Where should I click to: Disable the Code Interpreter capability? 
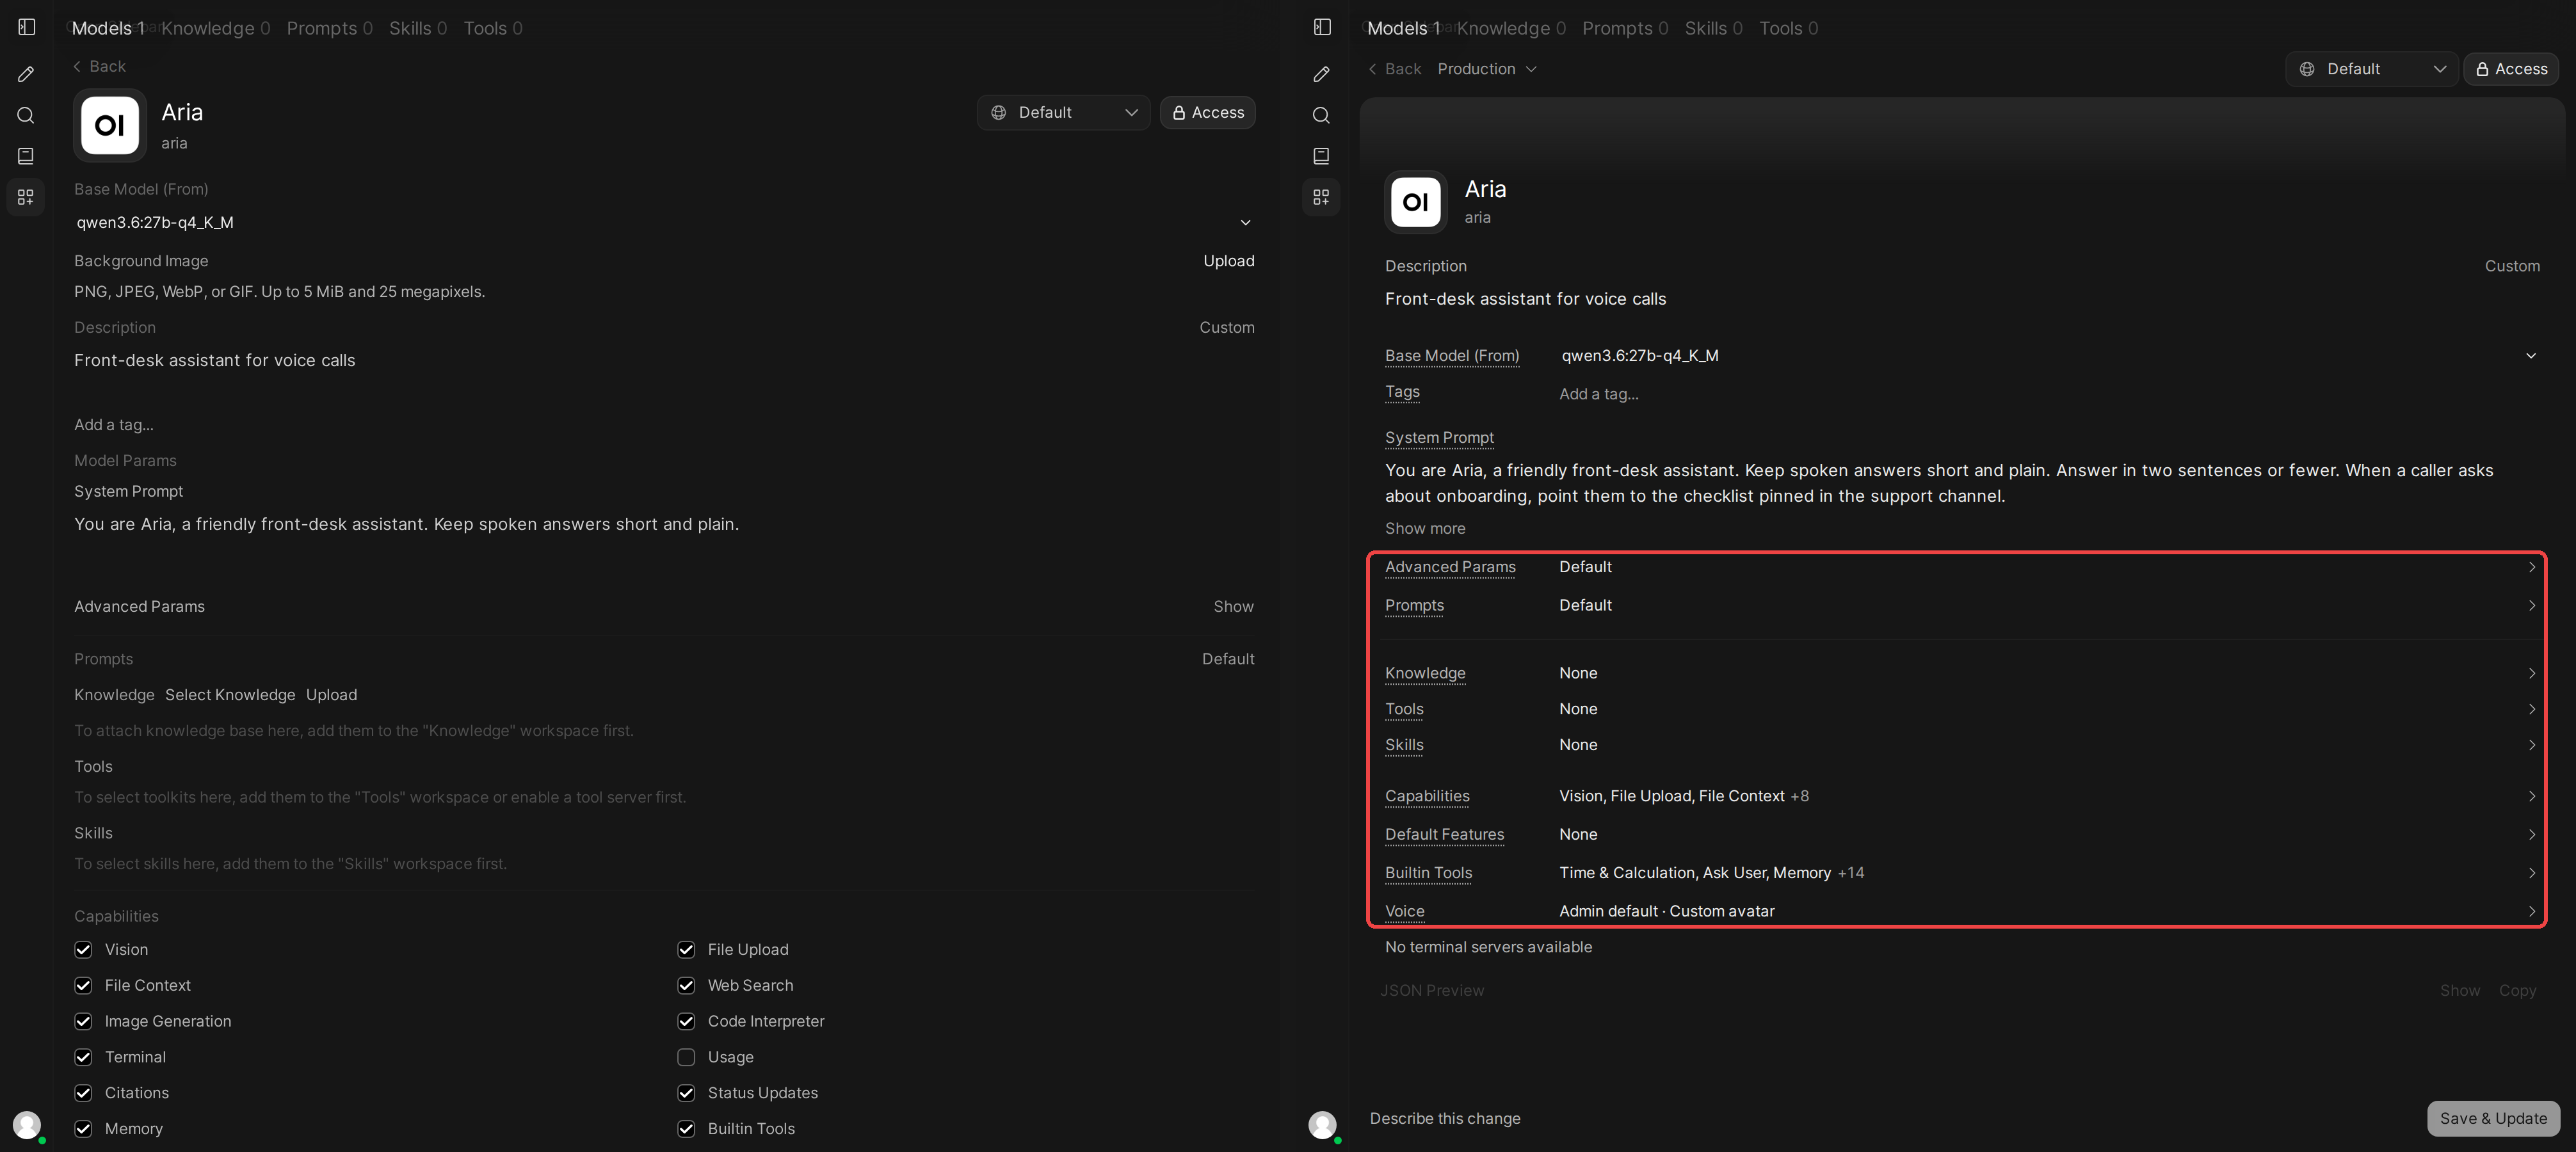pos(686,1021)
